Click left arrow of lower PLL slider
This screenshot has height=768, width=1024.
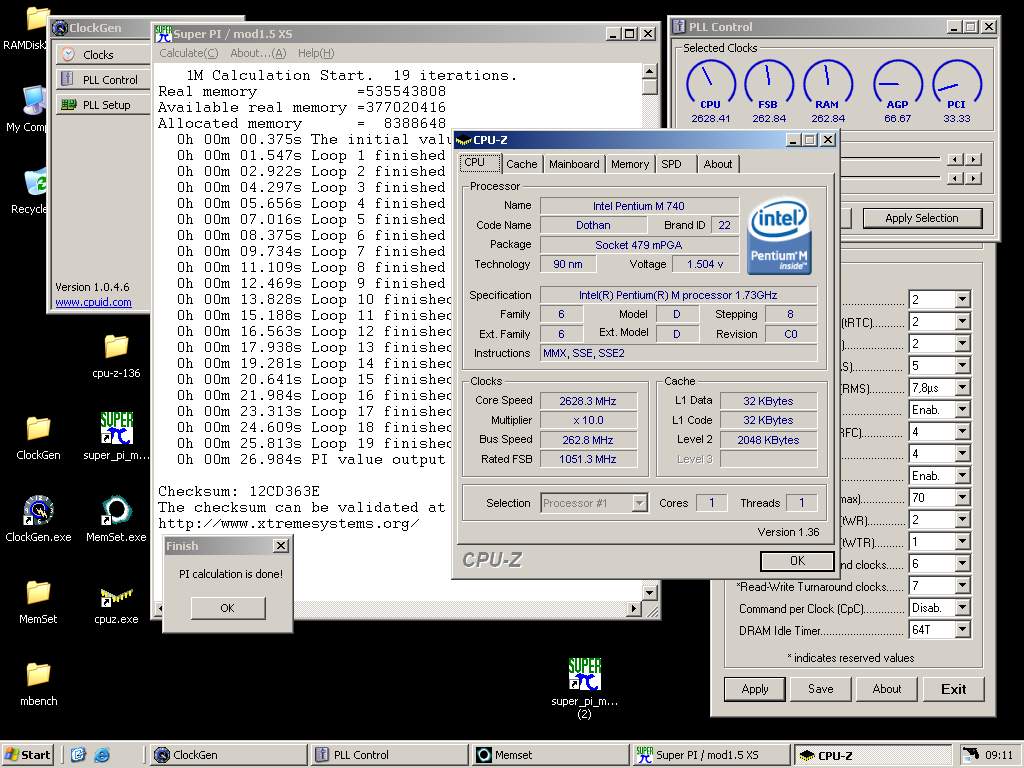click(955, 178)
